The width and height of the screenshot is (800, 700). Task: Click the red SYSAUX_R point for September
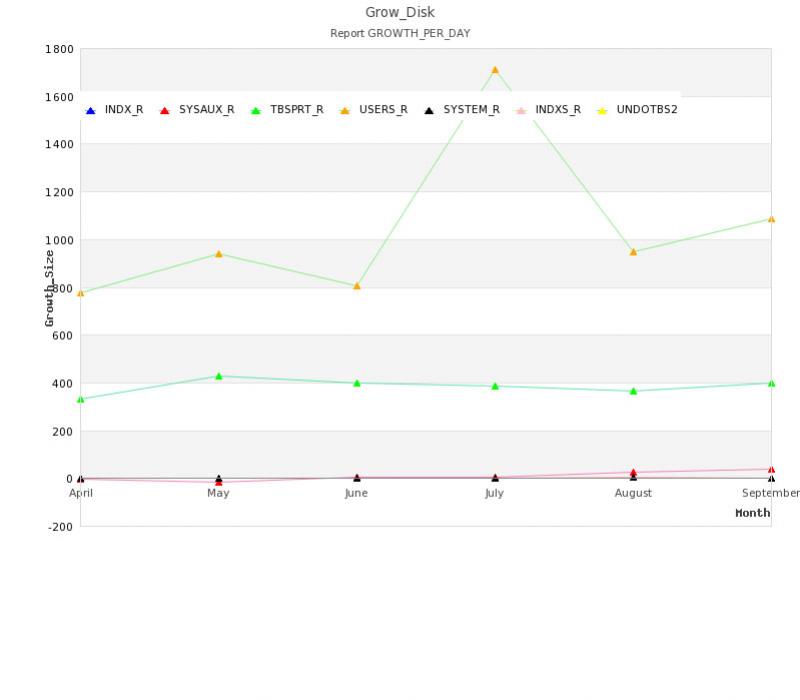[771, 470]
